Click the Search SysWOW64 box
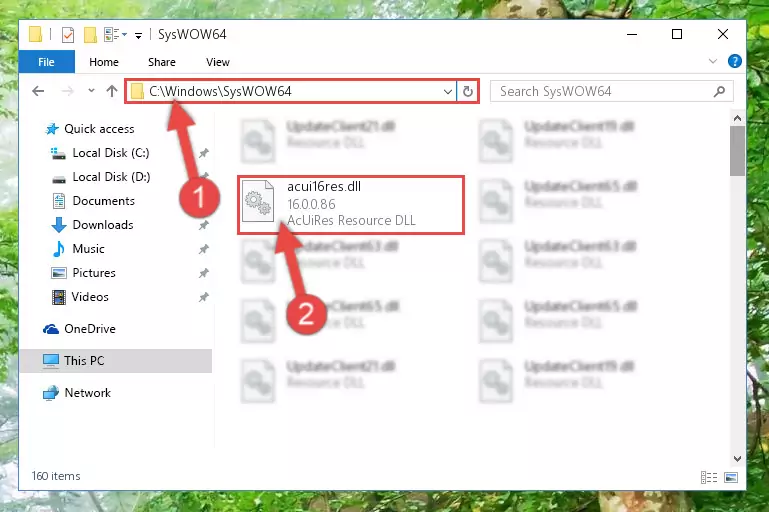Viewport: 769px width, 512px height. click(x=612, y=91)
